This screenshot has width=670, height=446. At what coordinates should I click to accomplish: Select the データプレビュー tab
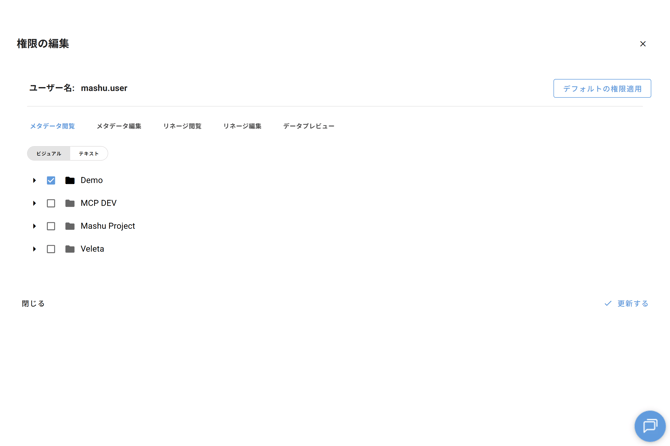(x=308, y=127)
